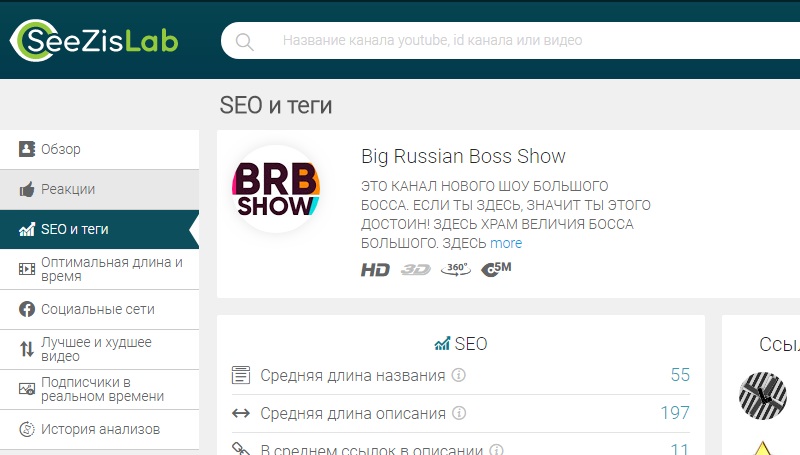This screenshot has width=800, height=455.
Task: Click the Средняя длина названия row icon
Action: tap(241, 375)
